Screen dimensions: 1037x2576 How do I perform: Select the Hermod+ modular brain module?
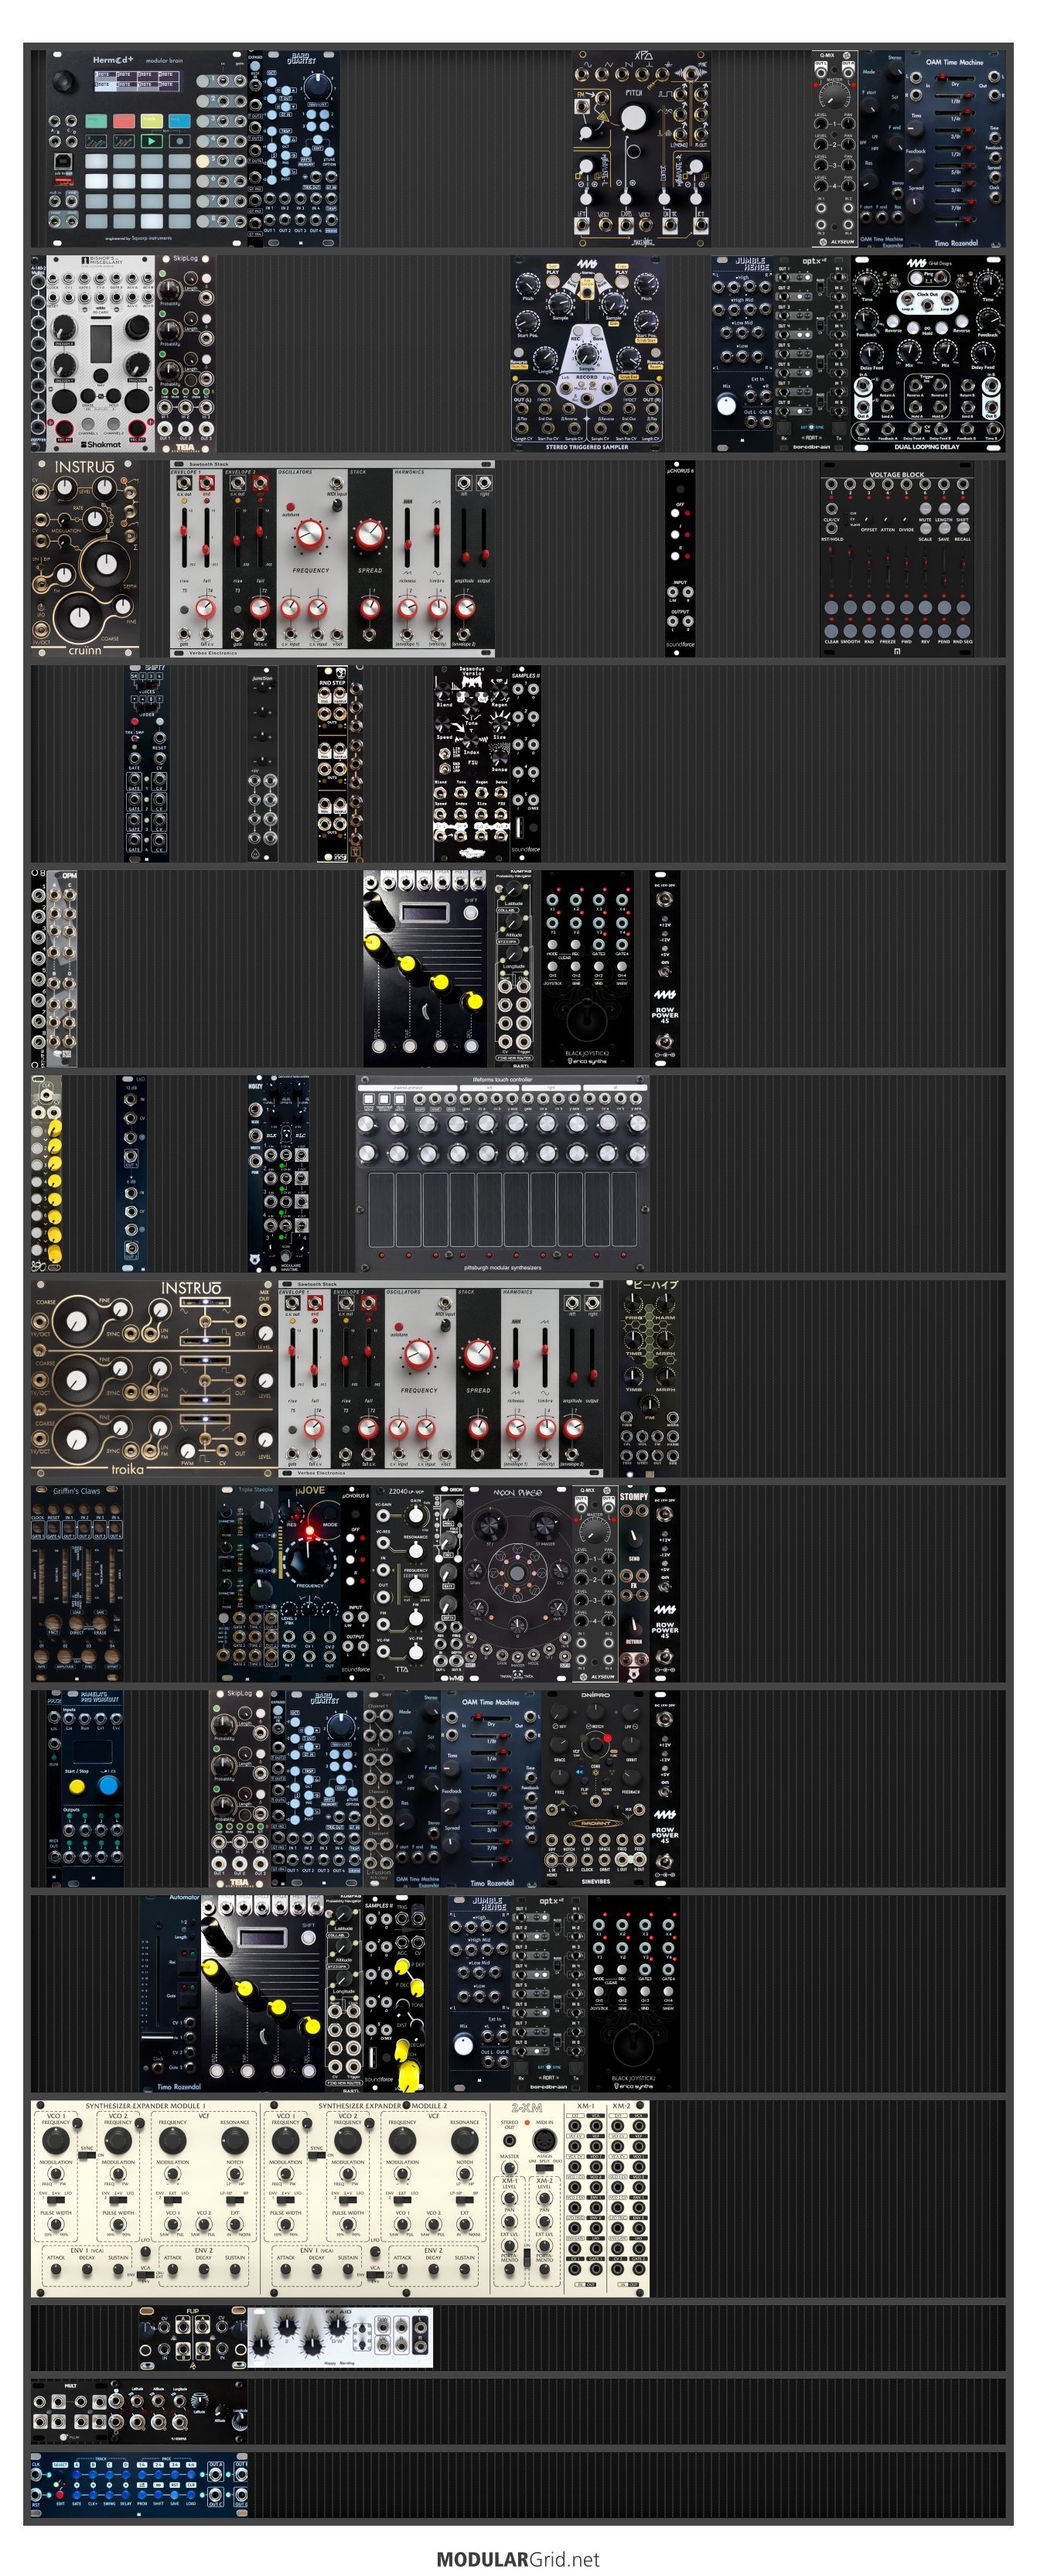[x=146, y=149]
